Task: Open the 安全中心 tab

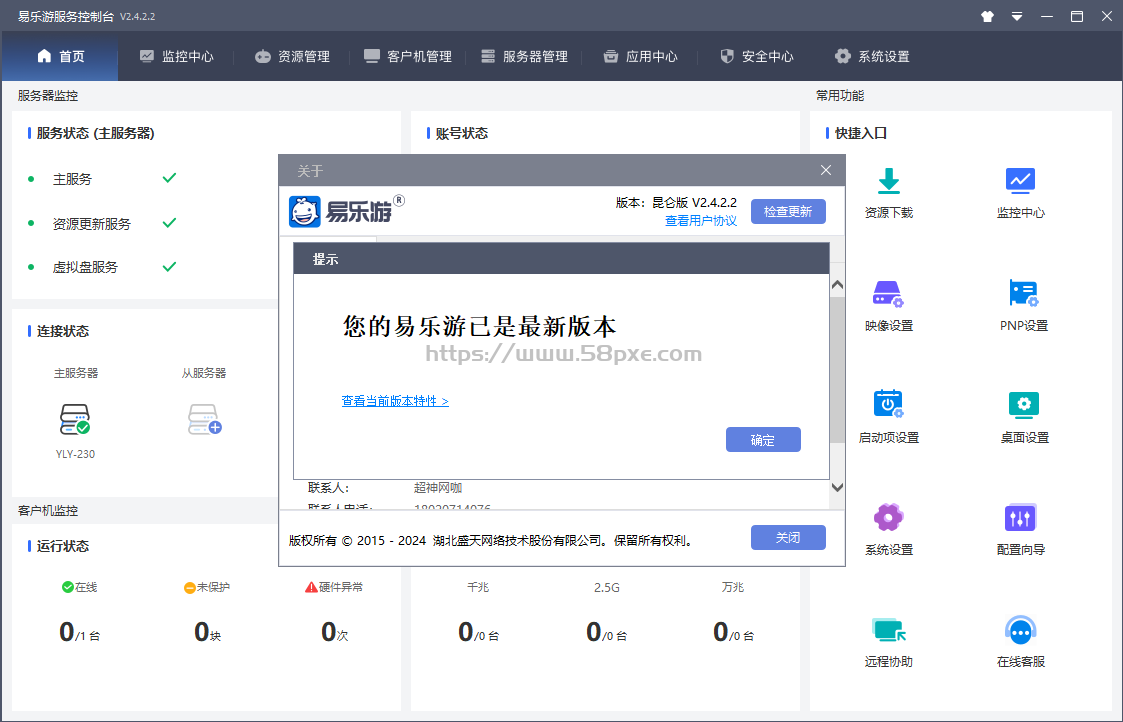Action: (x=756, y=56)
